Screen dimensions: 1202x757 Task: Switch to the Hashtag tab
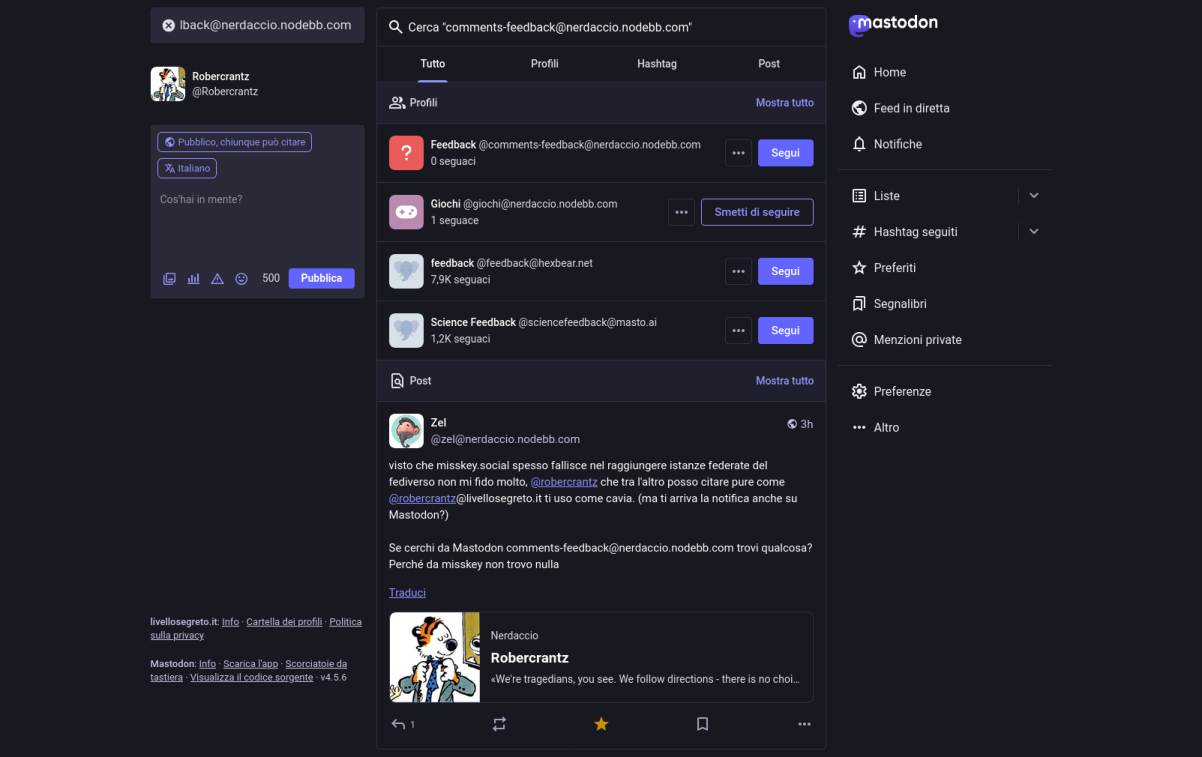pos(657,64)
